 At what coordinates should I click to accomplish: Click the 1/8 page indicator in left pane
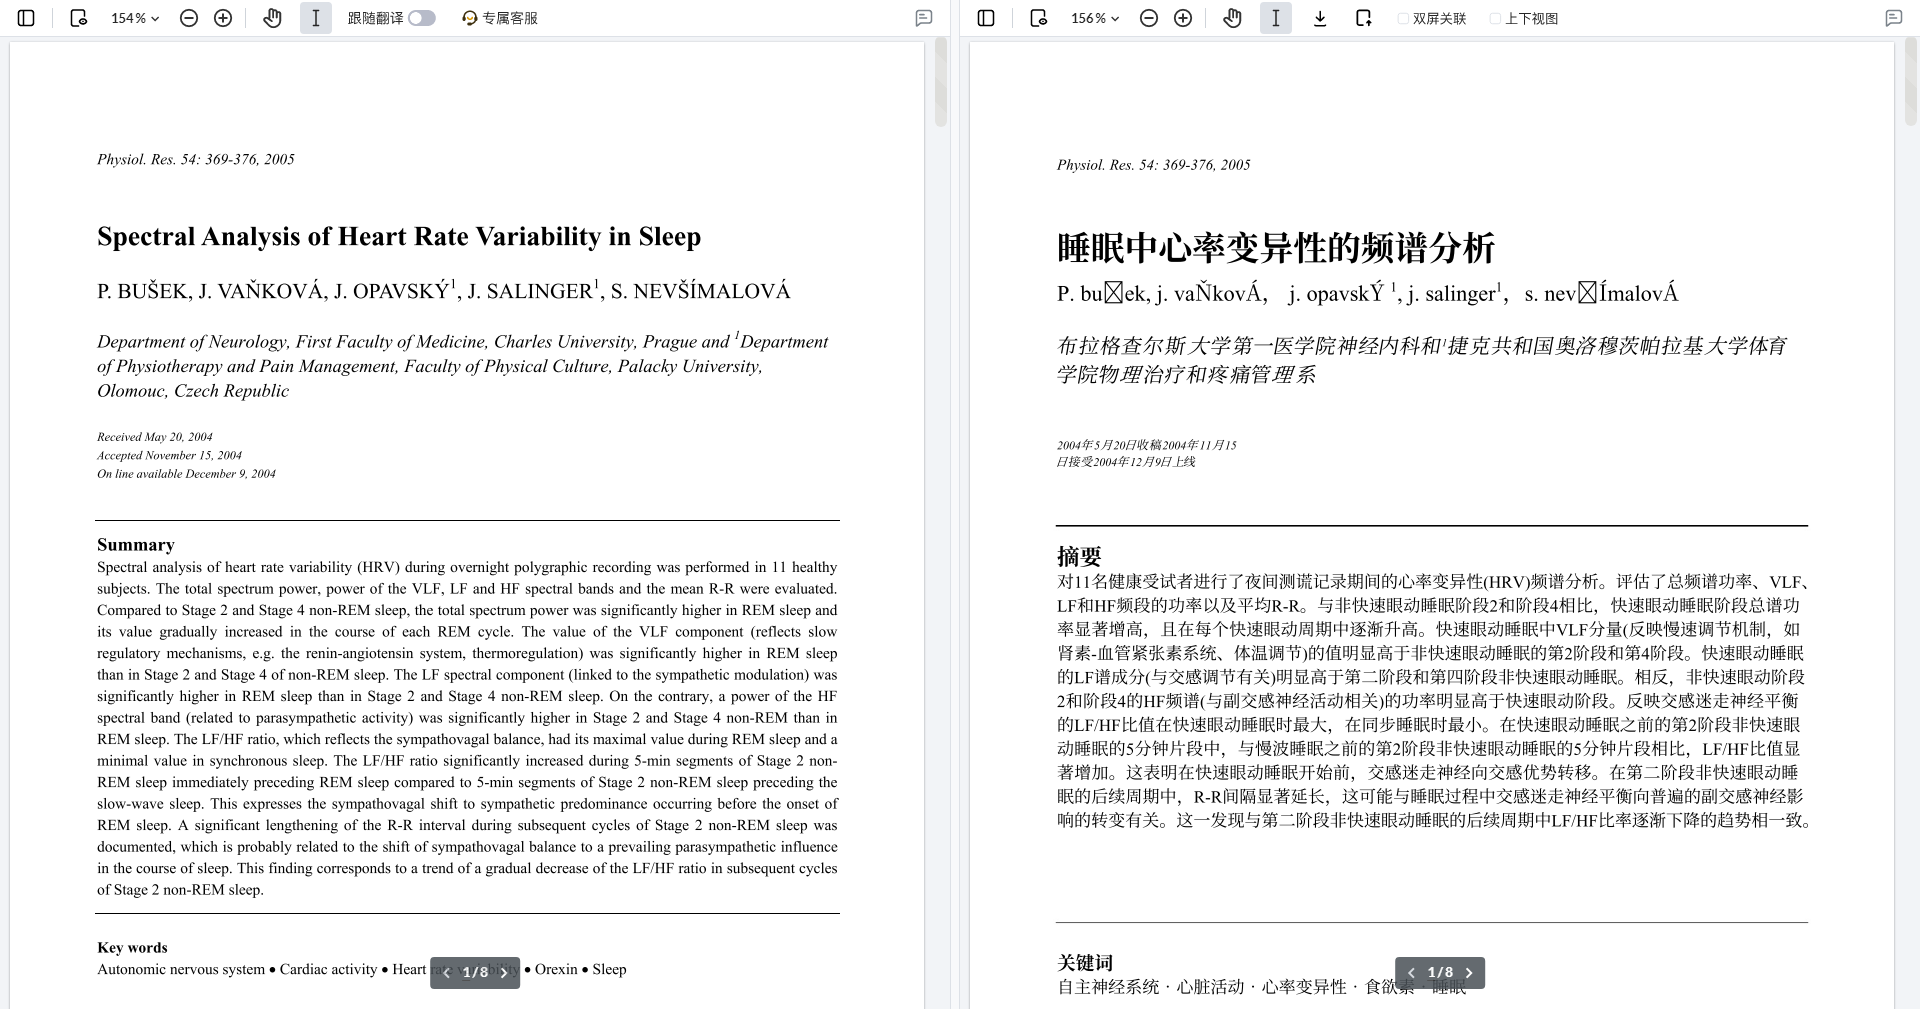(x=475, y=972)
